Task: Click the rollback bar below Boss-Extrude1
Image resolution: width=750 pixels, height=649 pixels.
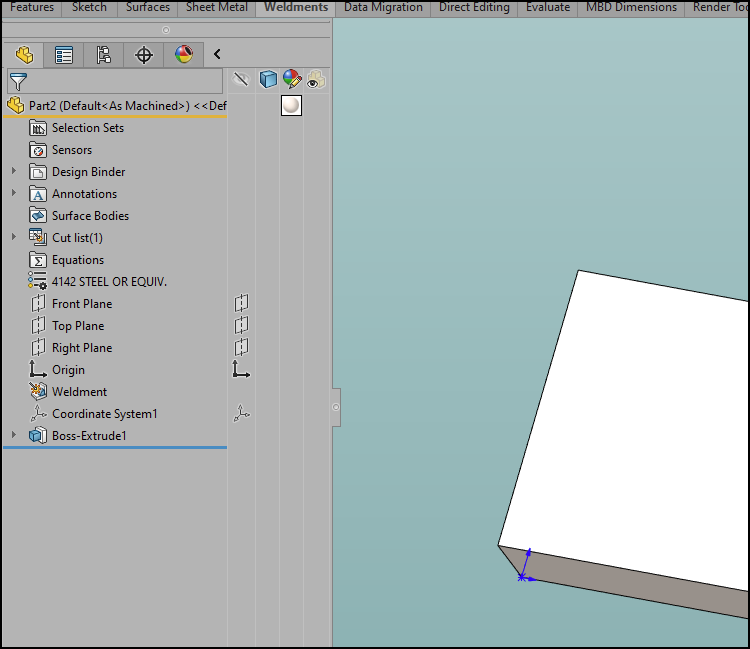Action: click(115, 448)
